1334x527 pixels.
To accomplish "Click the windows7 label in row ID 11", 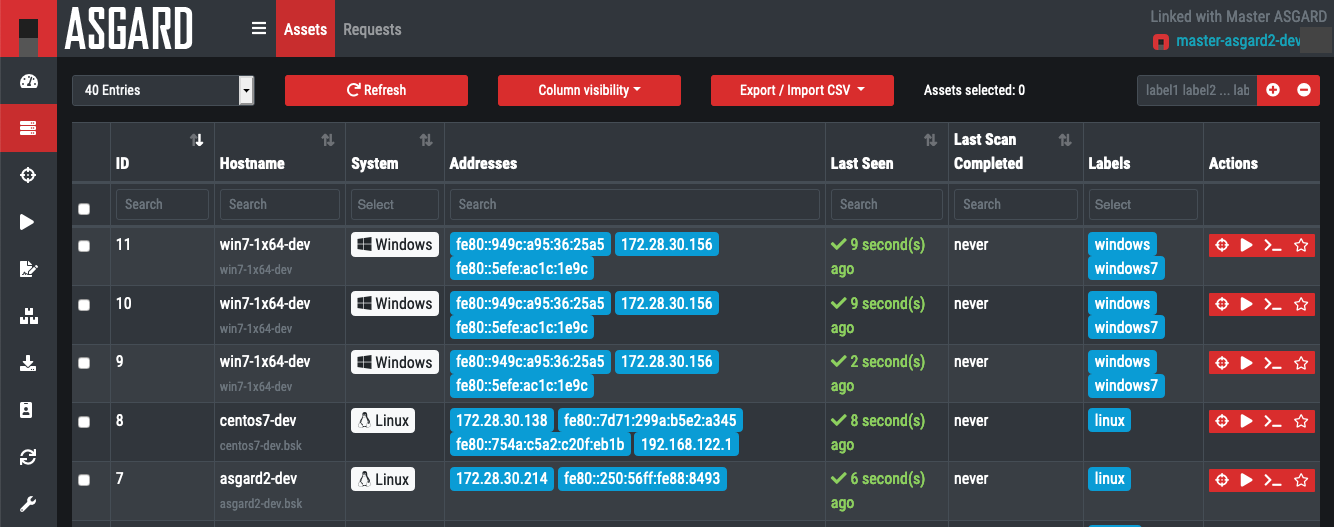I will click(1126, 268).
